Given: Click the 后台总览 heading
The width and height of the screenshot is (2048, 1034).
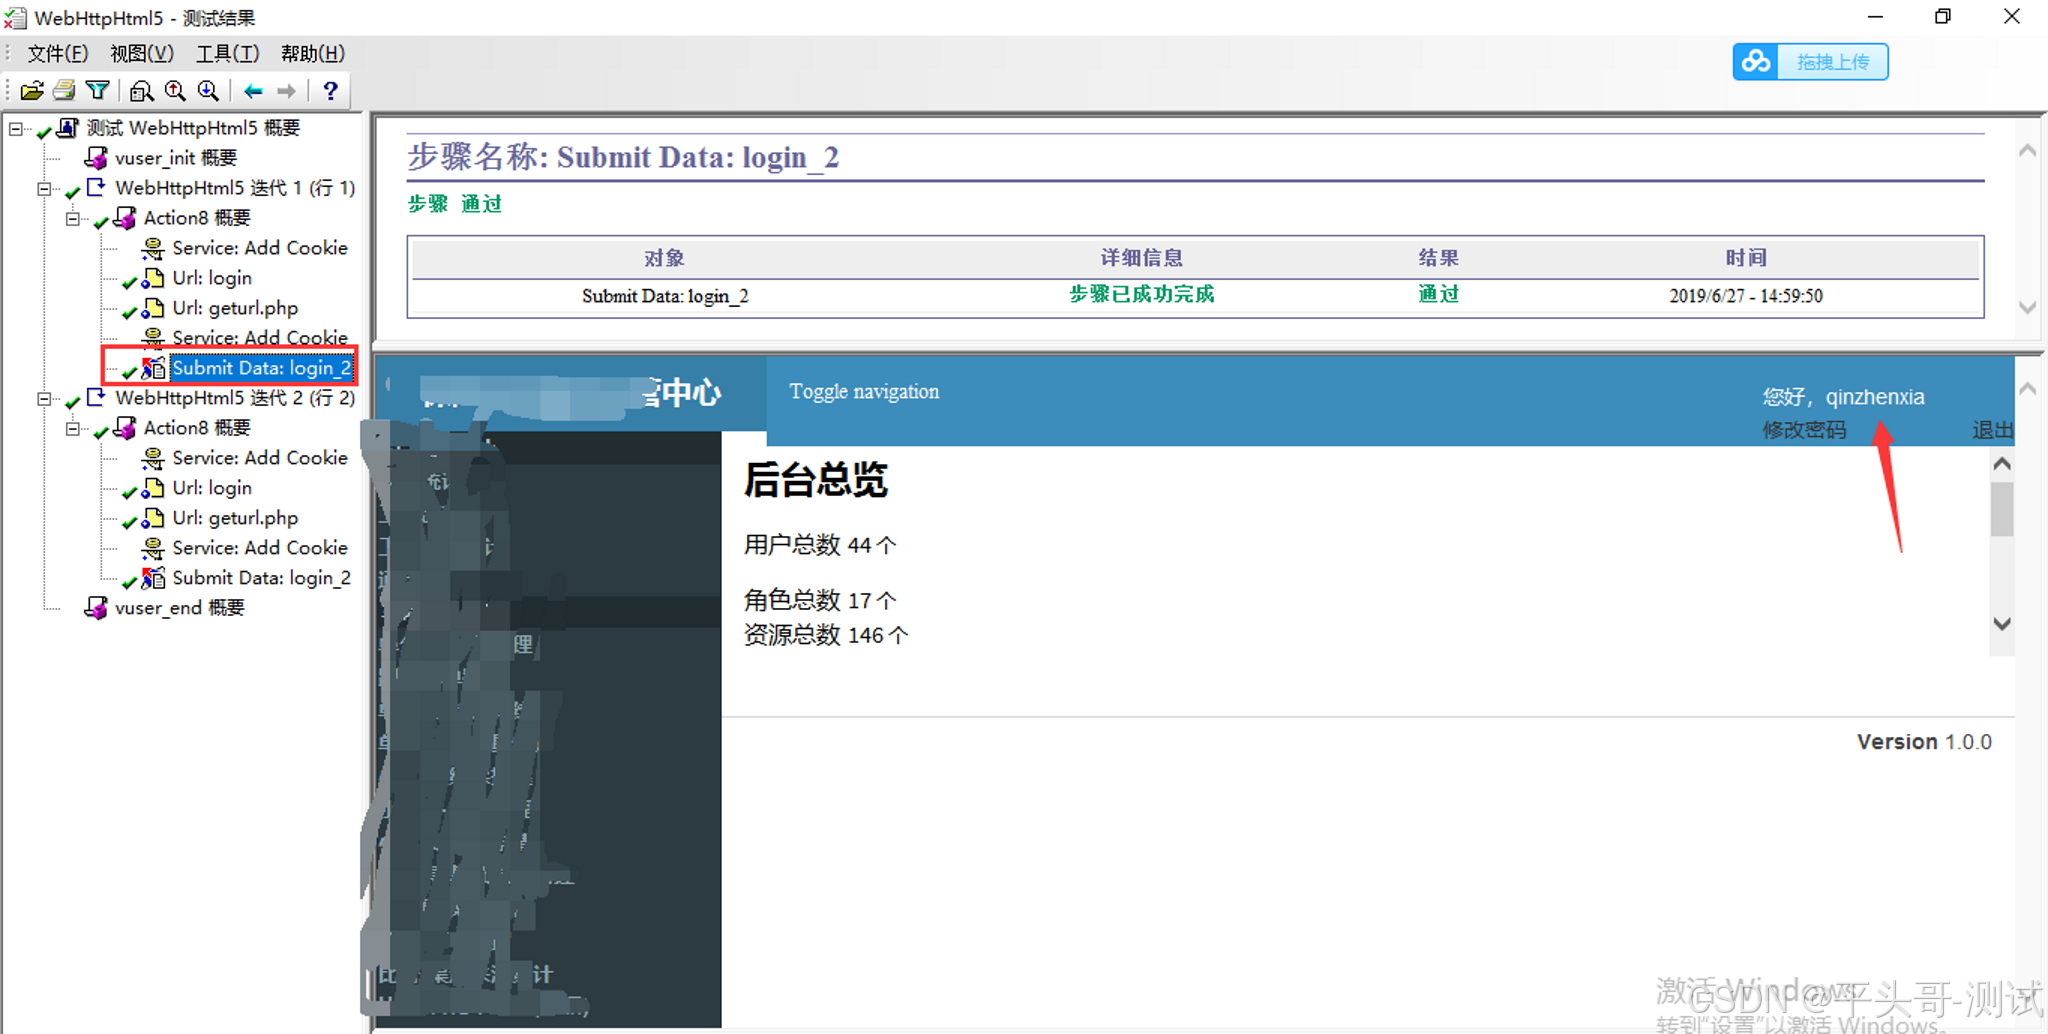Looking at the screenshot, I should [816, 480].
